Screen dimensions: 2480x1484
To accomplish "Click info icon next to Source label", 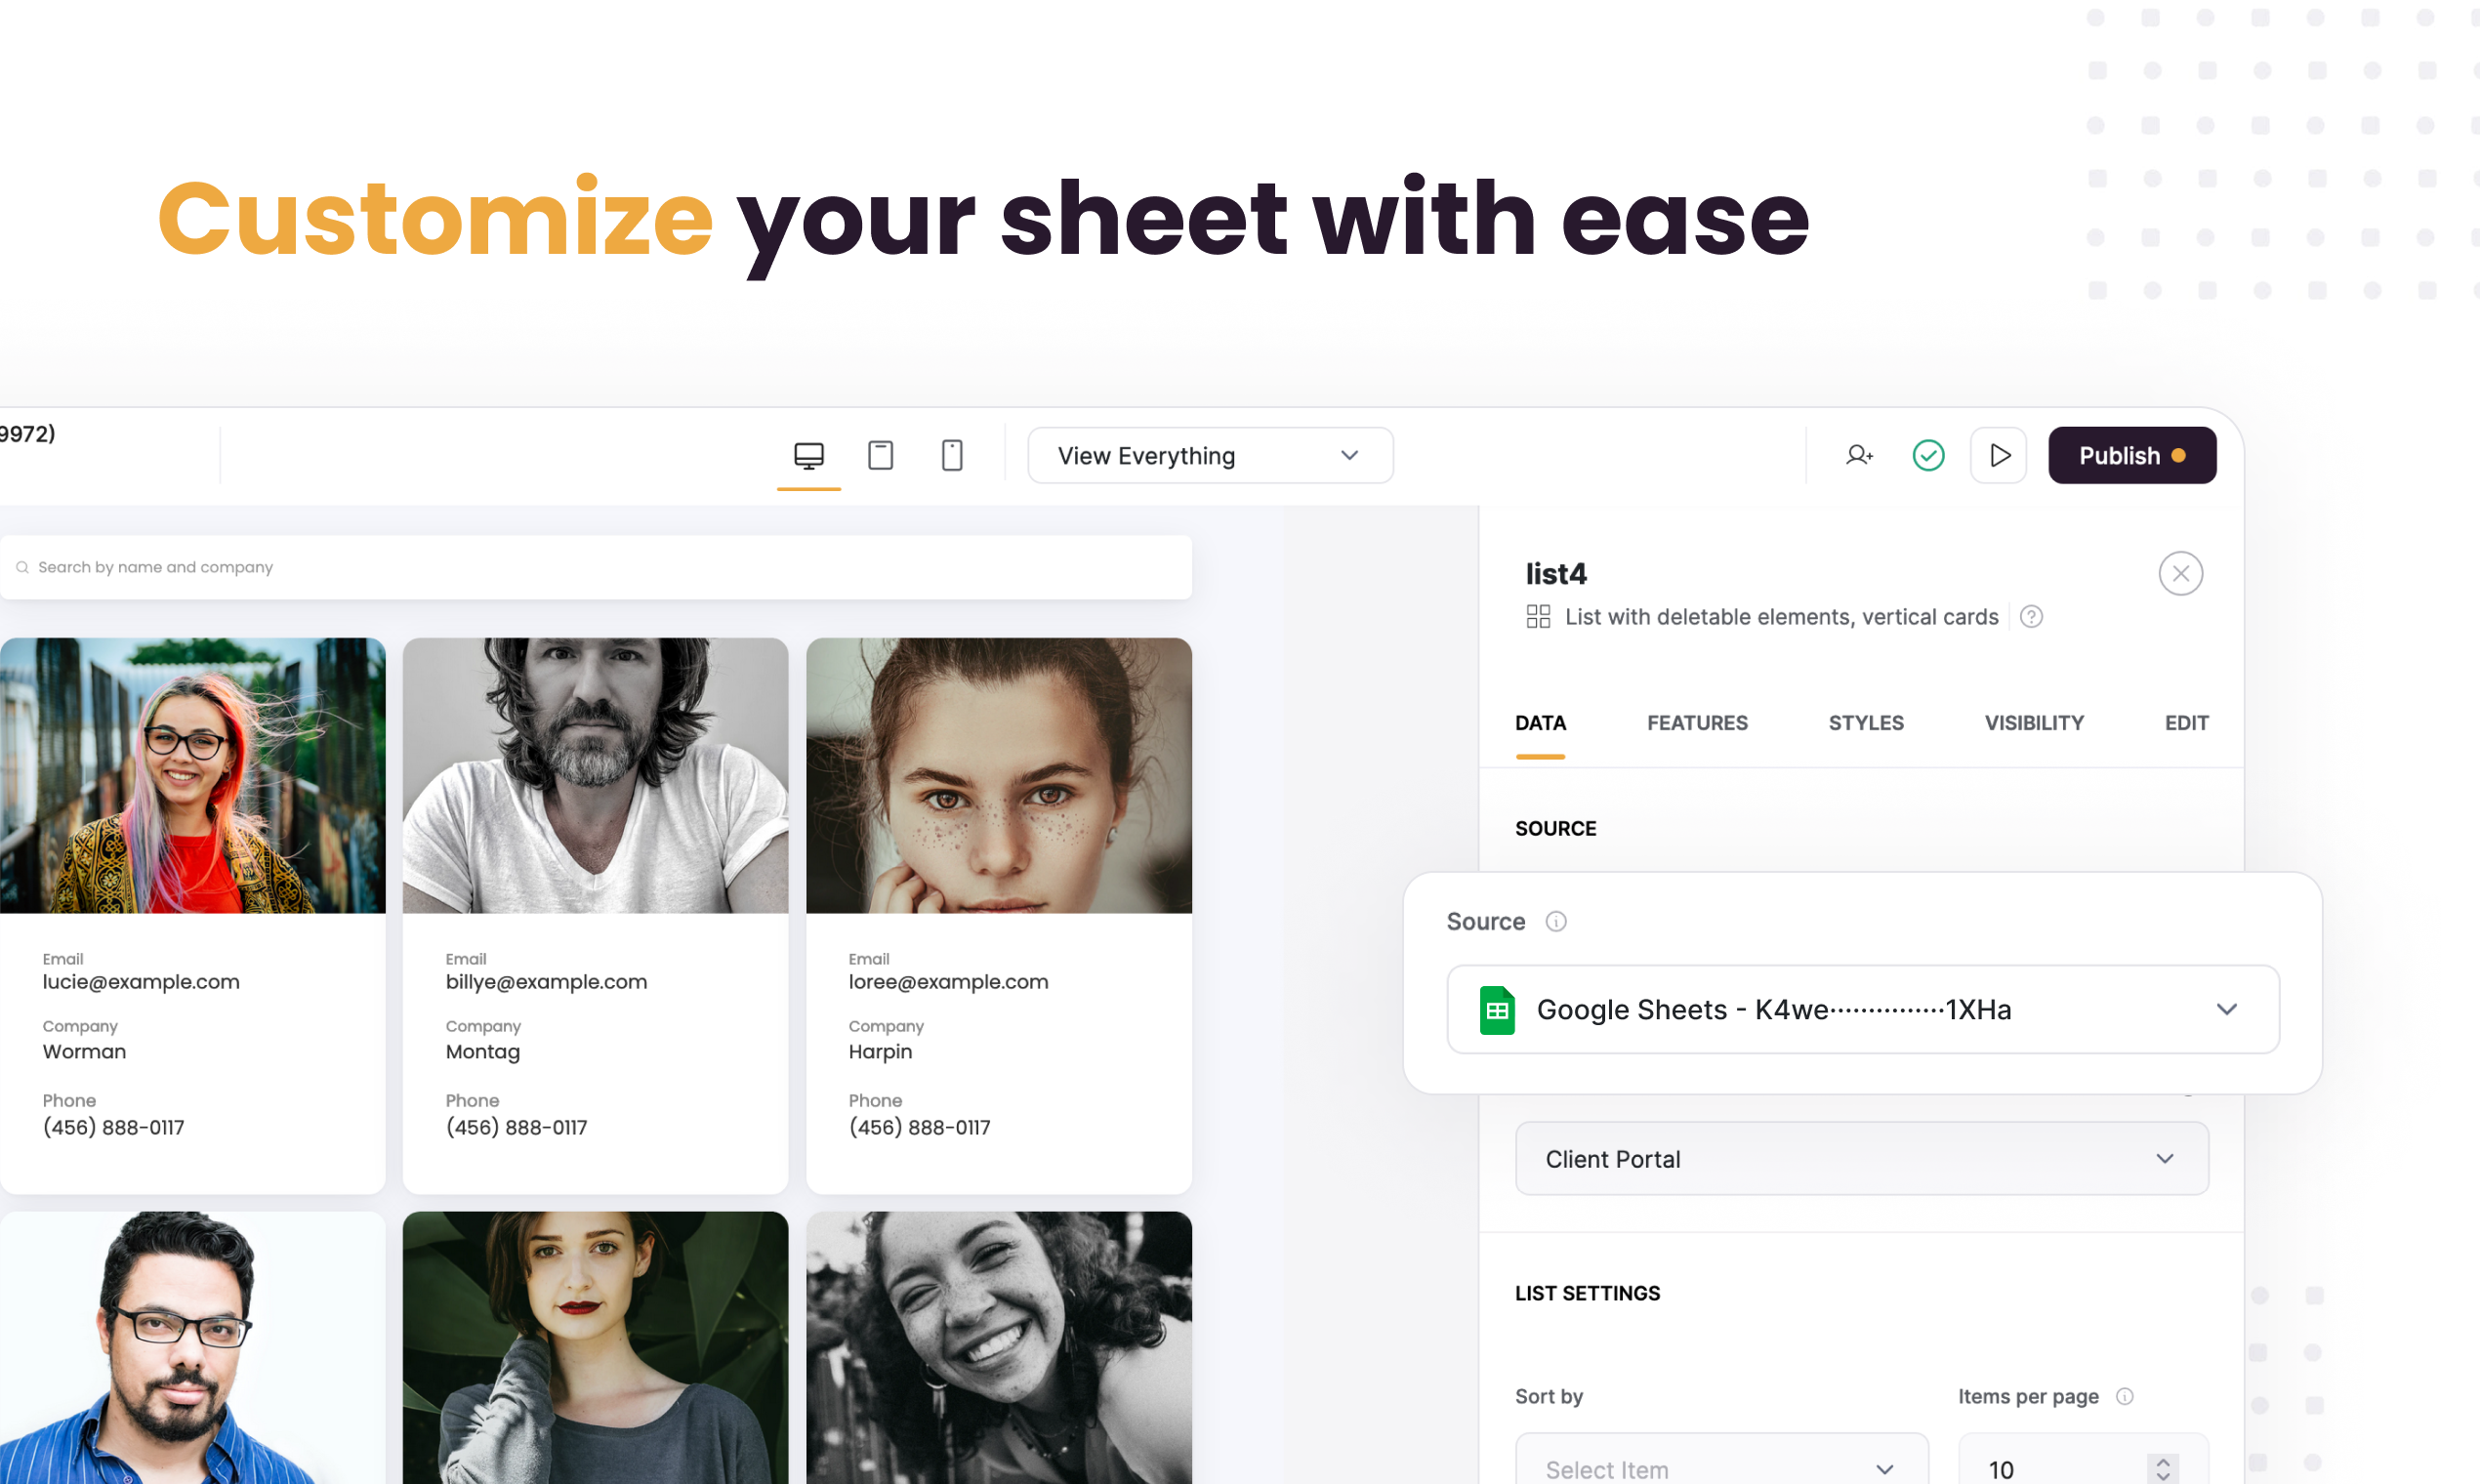I will point(1556,922).
